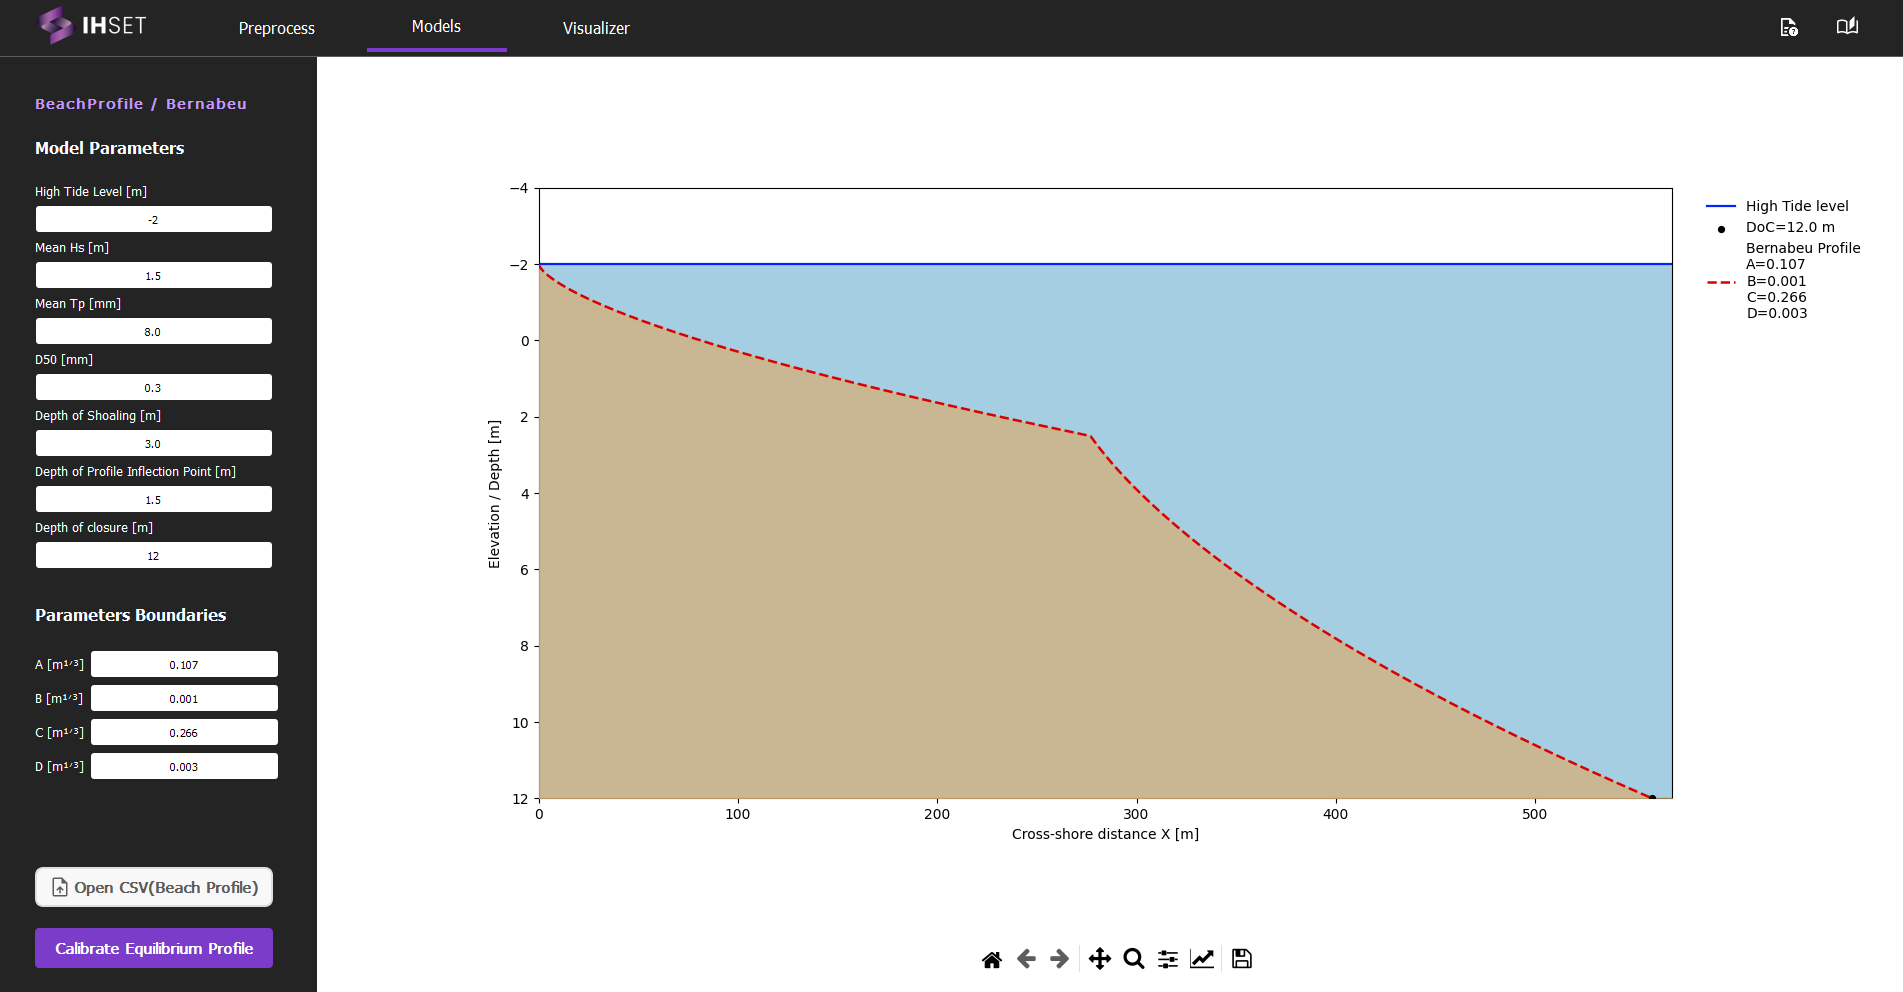Open figure options via the line-chart icon
The image size is (1903, 992).
coord(1202,958)
